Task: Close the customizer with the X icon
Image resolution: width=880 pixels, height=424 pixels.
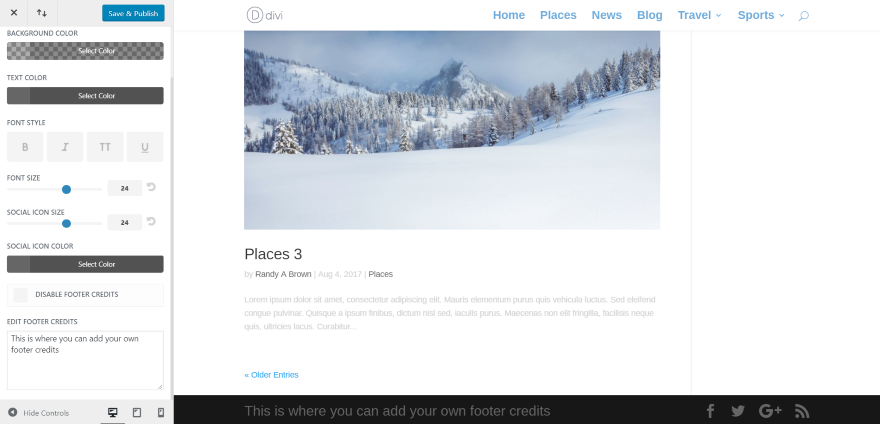Action: [14, 13]
